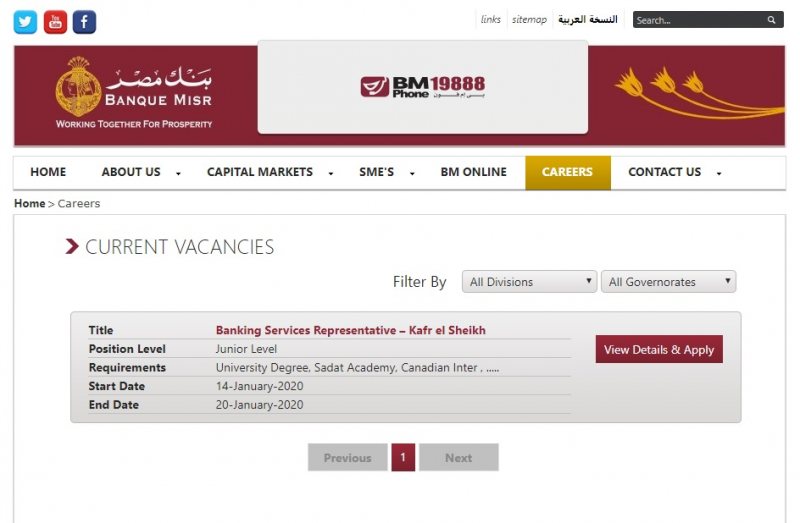Open the Contact Us menu item
Viewport: 800px width, 523px height.
pyautogui.click(x=664, y=172)
